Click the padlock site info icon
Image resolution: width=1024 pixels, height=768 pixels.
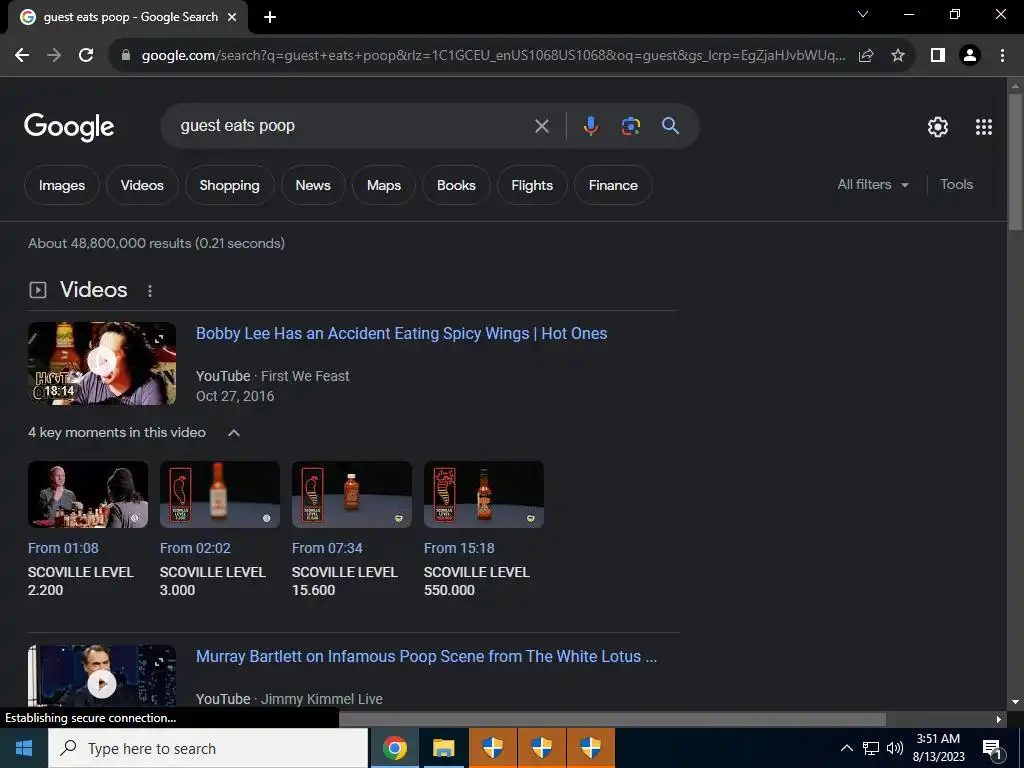[126, 56]
